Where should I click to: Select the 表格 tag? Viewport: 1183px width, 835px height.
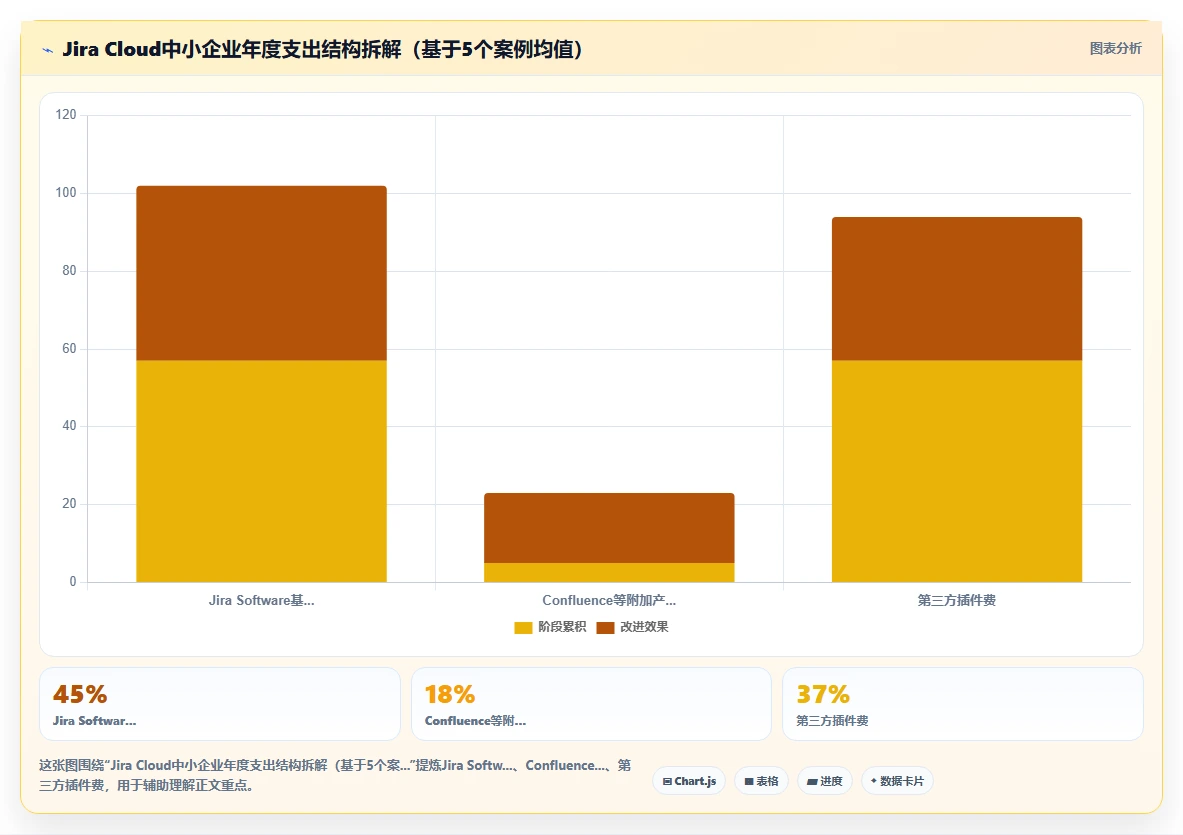click(761, 781)
